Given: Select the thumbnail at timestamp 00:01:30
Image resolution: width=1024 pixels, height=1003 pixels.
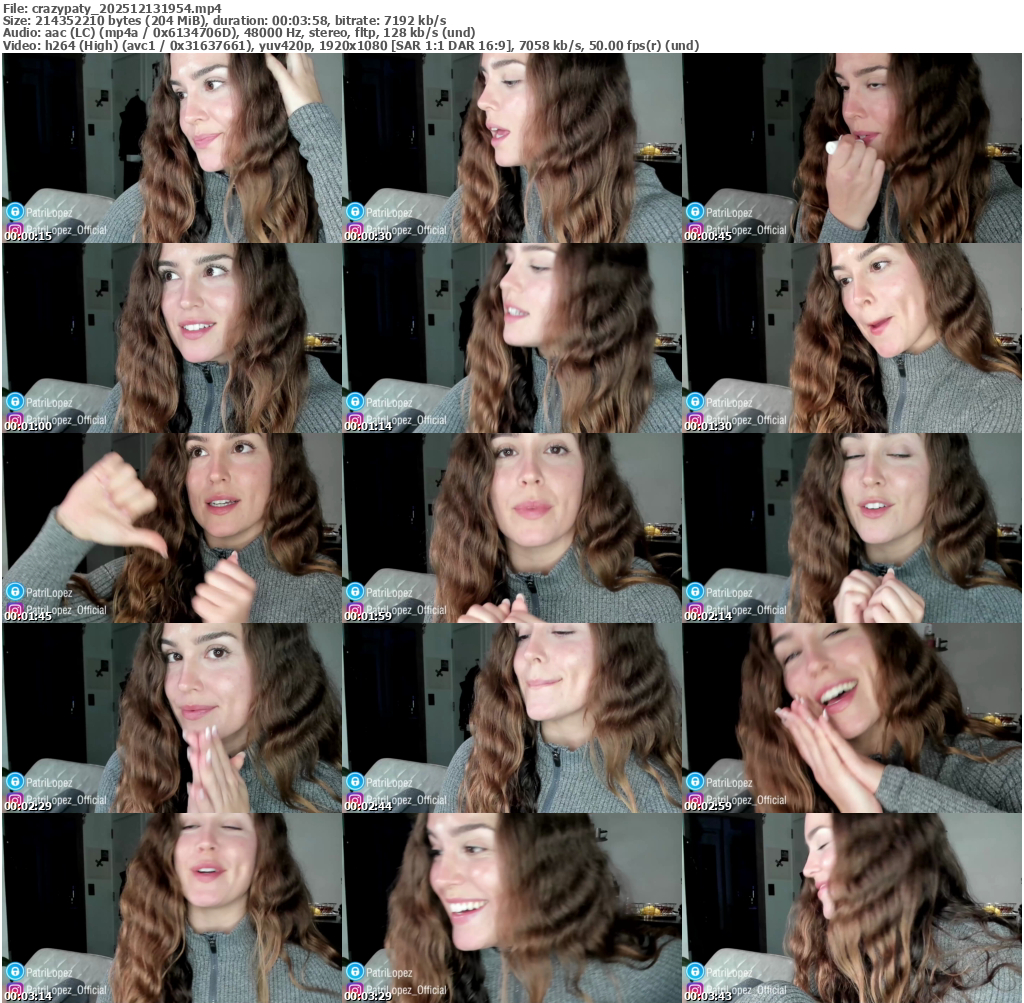Looking at the screenshot, I should pos(852,338).
